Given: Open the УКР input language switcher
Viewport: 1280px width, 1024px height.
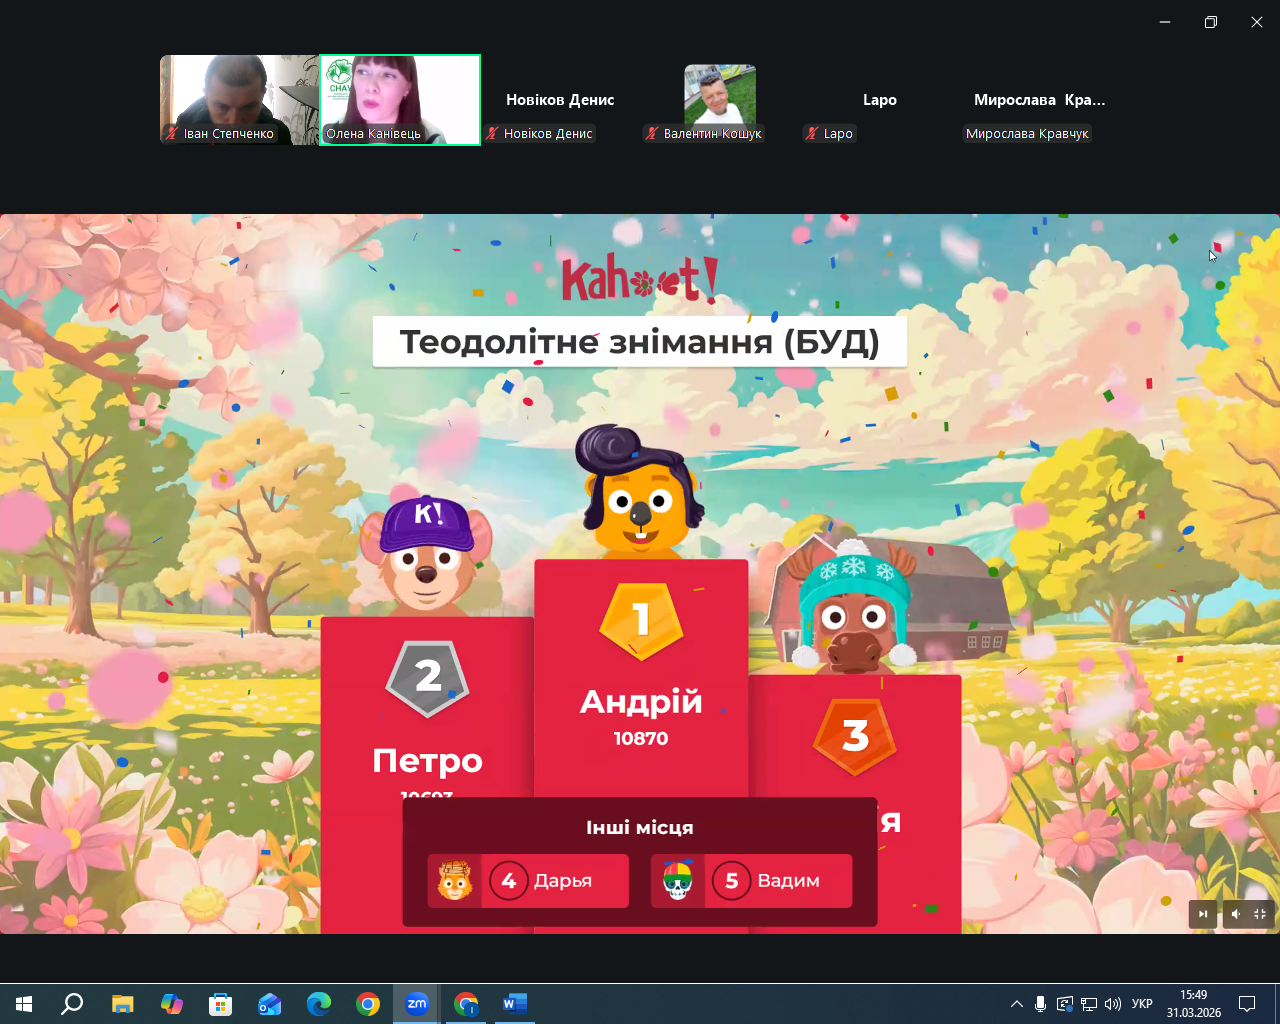Looking at the screenshot, I should pyautogui.click(x=1142, y=1004).
